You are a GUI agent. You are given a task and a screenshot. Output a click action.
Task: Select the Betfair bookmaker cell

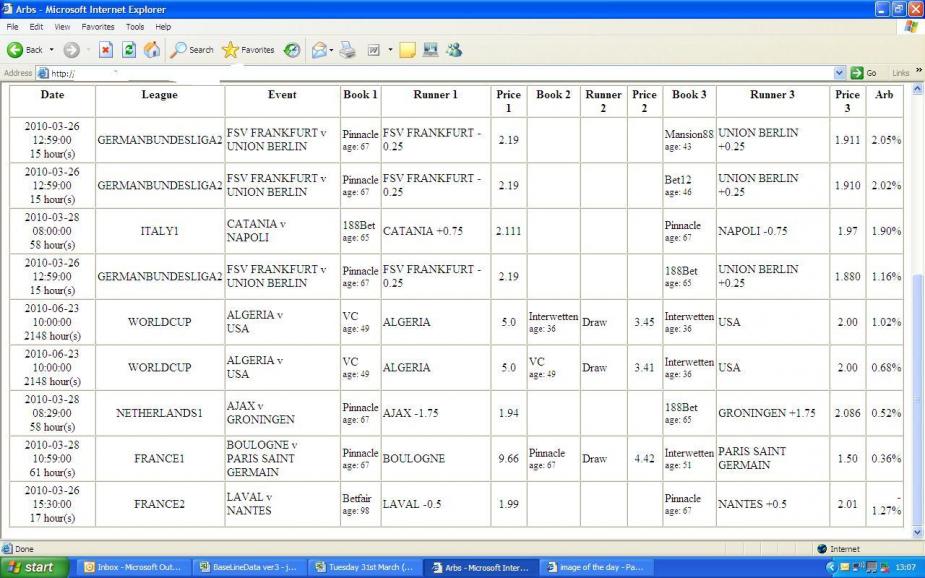pos(360,504)
